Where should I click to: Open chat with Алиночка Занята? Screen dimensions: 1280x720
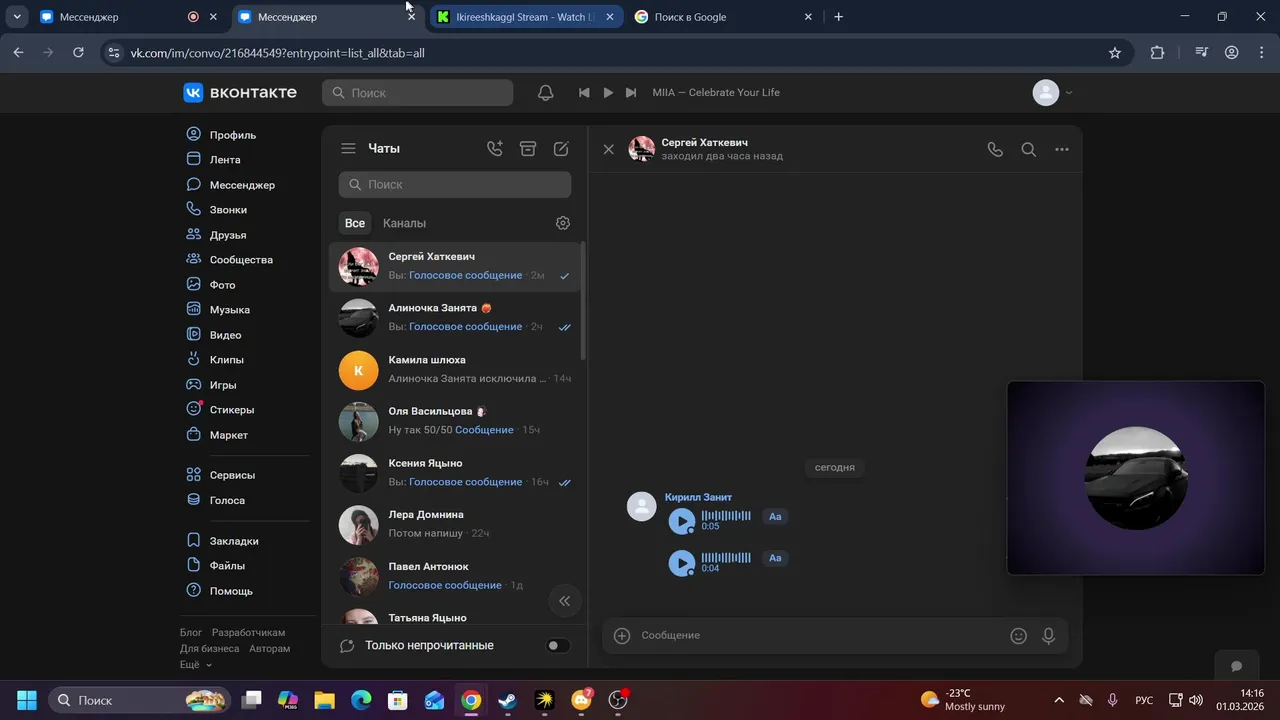coord(455,318)
